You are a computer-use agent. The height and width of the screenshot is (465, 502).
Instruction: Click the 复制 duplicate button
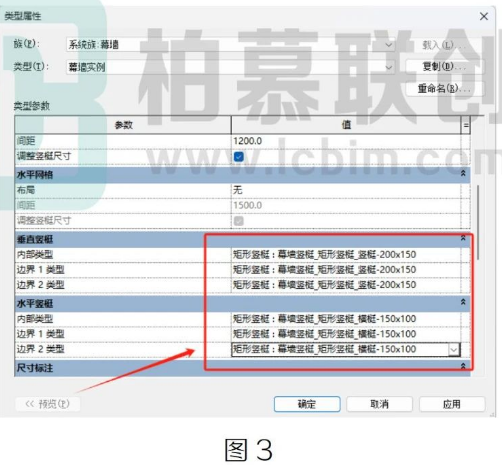(445, 67)
